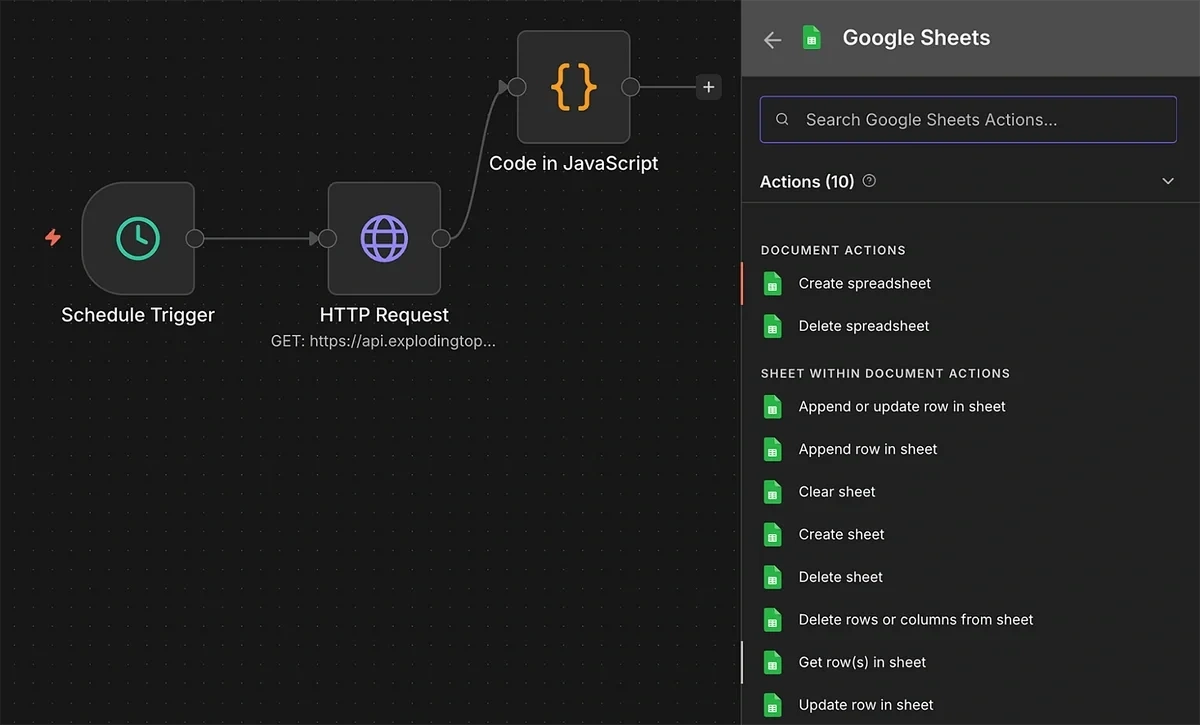
Task: Choose the Append row in sheet action
Action: (867, 449)
